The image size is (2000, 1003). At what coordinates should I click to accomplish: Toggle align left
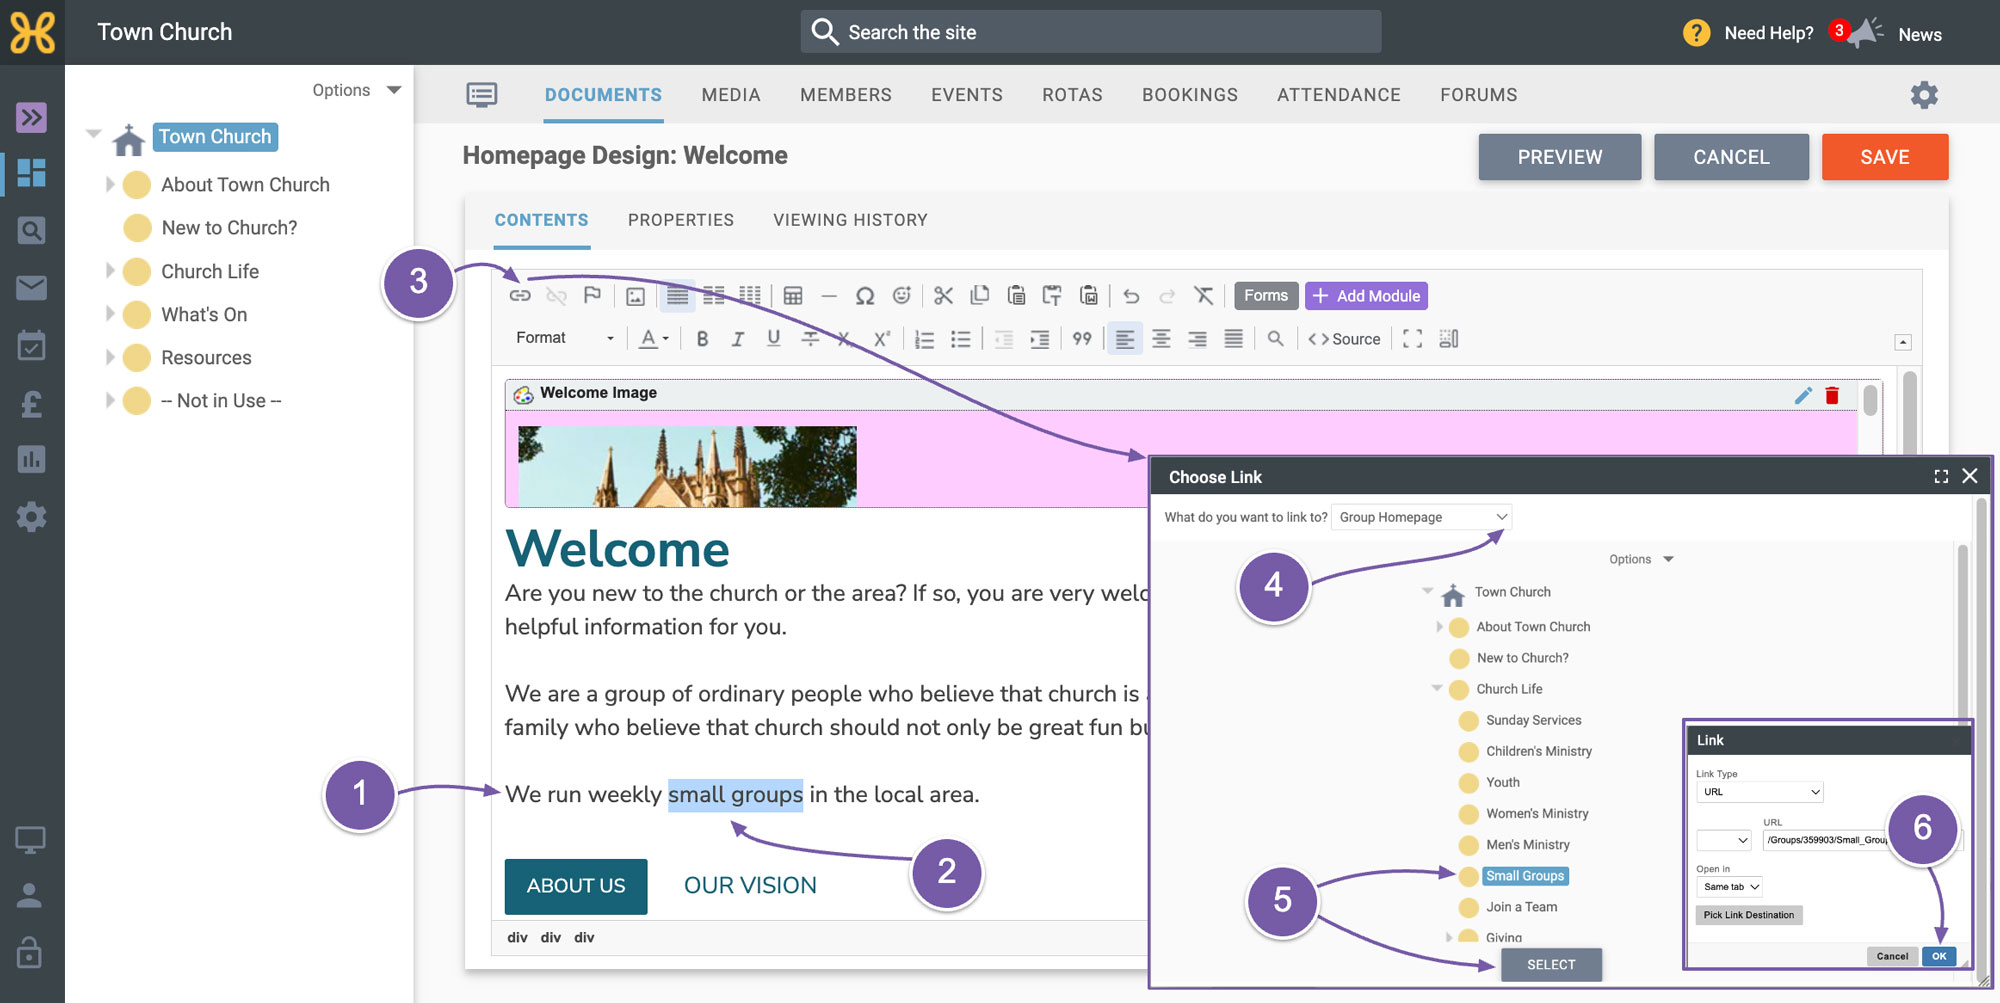tap(1125, 339)
